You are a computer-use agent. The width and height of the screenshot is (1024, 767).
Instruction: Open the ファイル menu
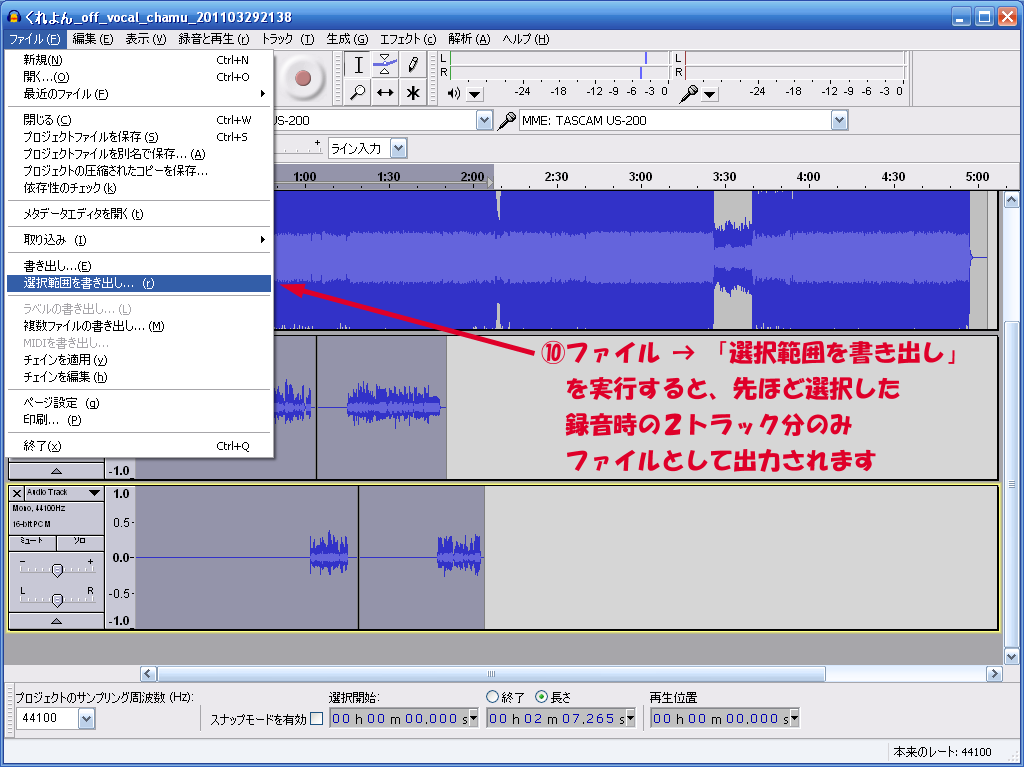(x=35, y=39)
